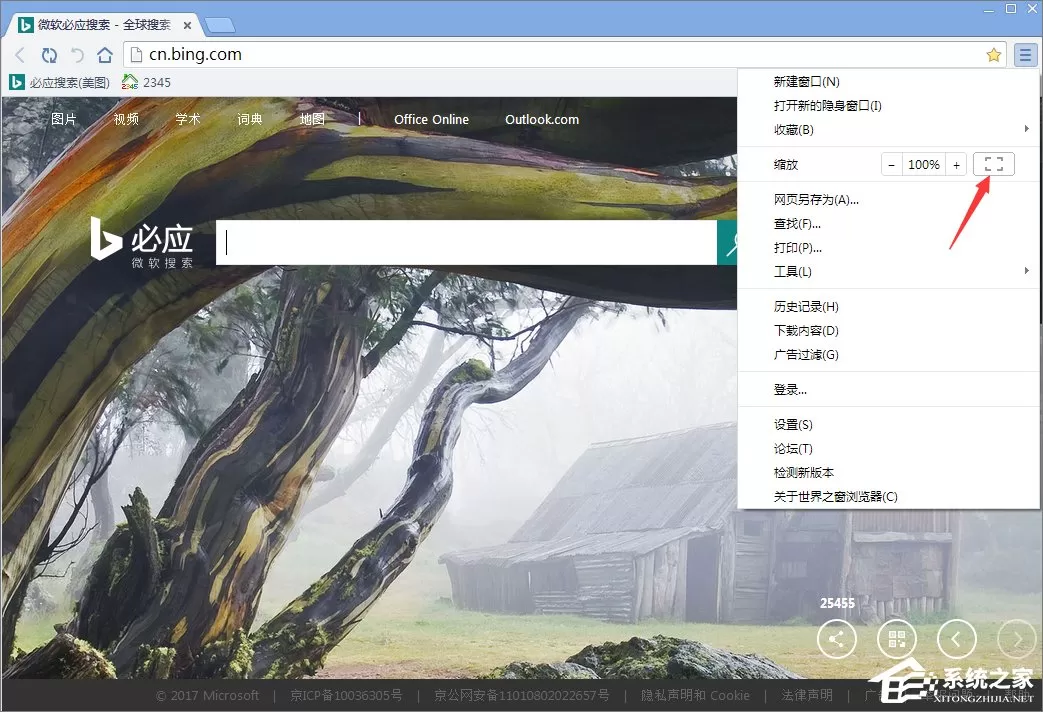
Task: Open 学术 in Bing navigation
Action: [188, 119]
